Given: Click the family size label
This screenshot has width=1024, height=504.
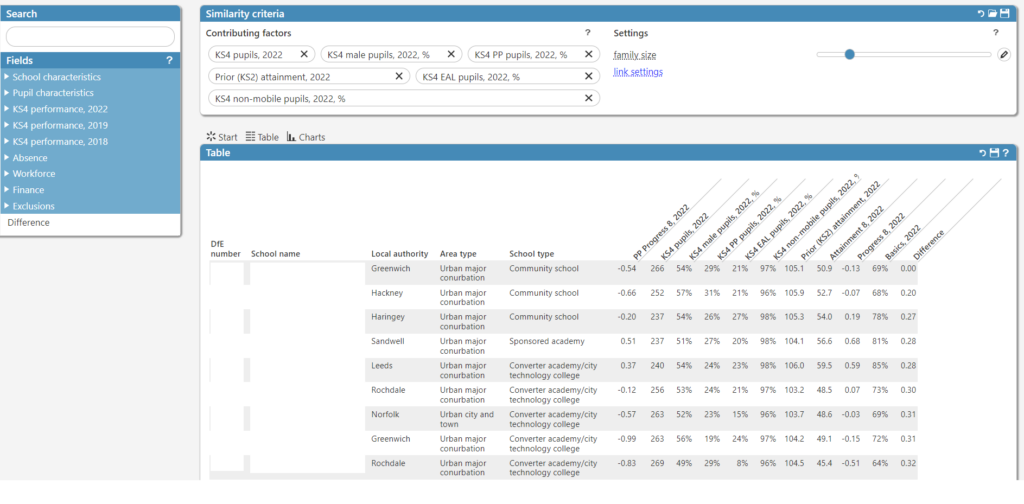Looking at the screenshot, I should click(635, 55).
